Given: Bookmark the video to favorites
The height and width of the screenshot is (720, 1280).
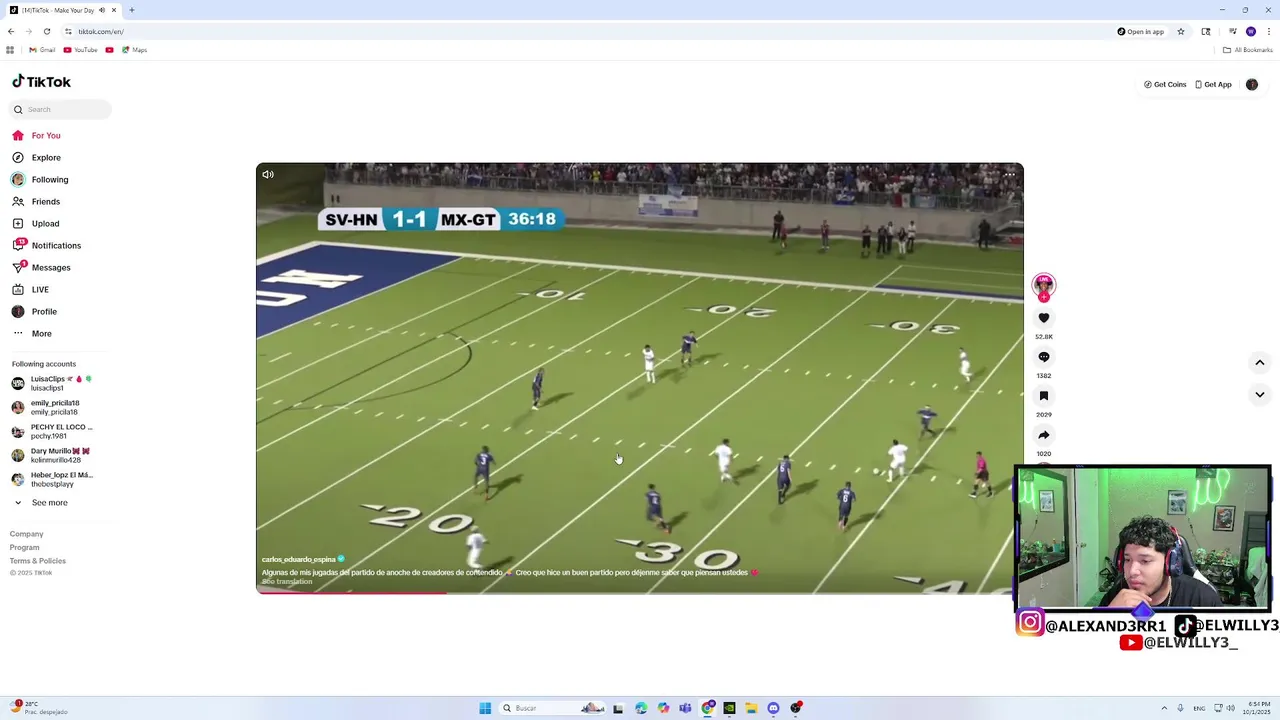Looking at the screenshot, I should (1044, 396).
